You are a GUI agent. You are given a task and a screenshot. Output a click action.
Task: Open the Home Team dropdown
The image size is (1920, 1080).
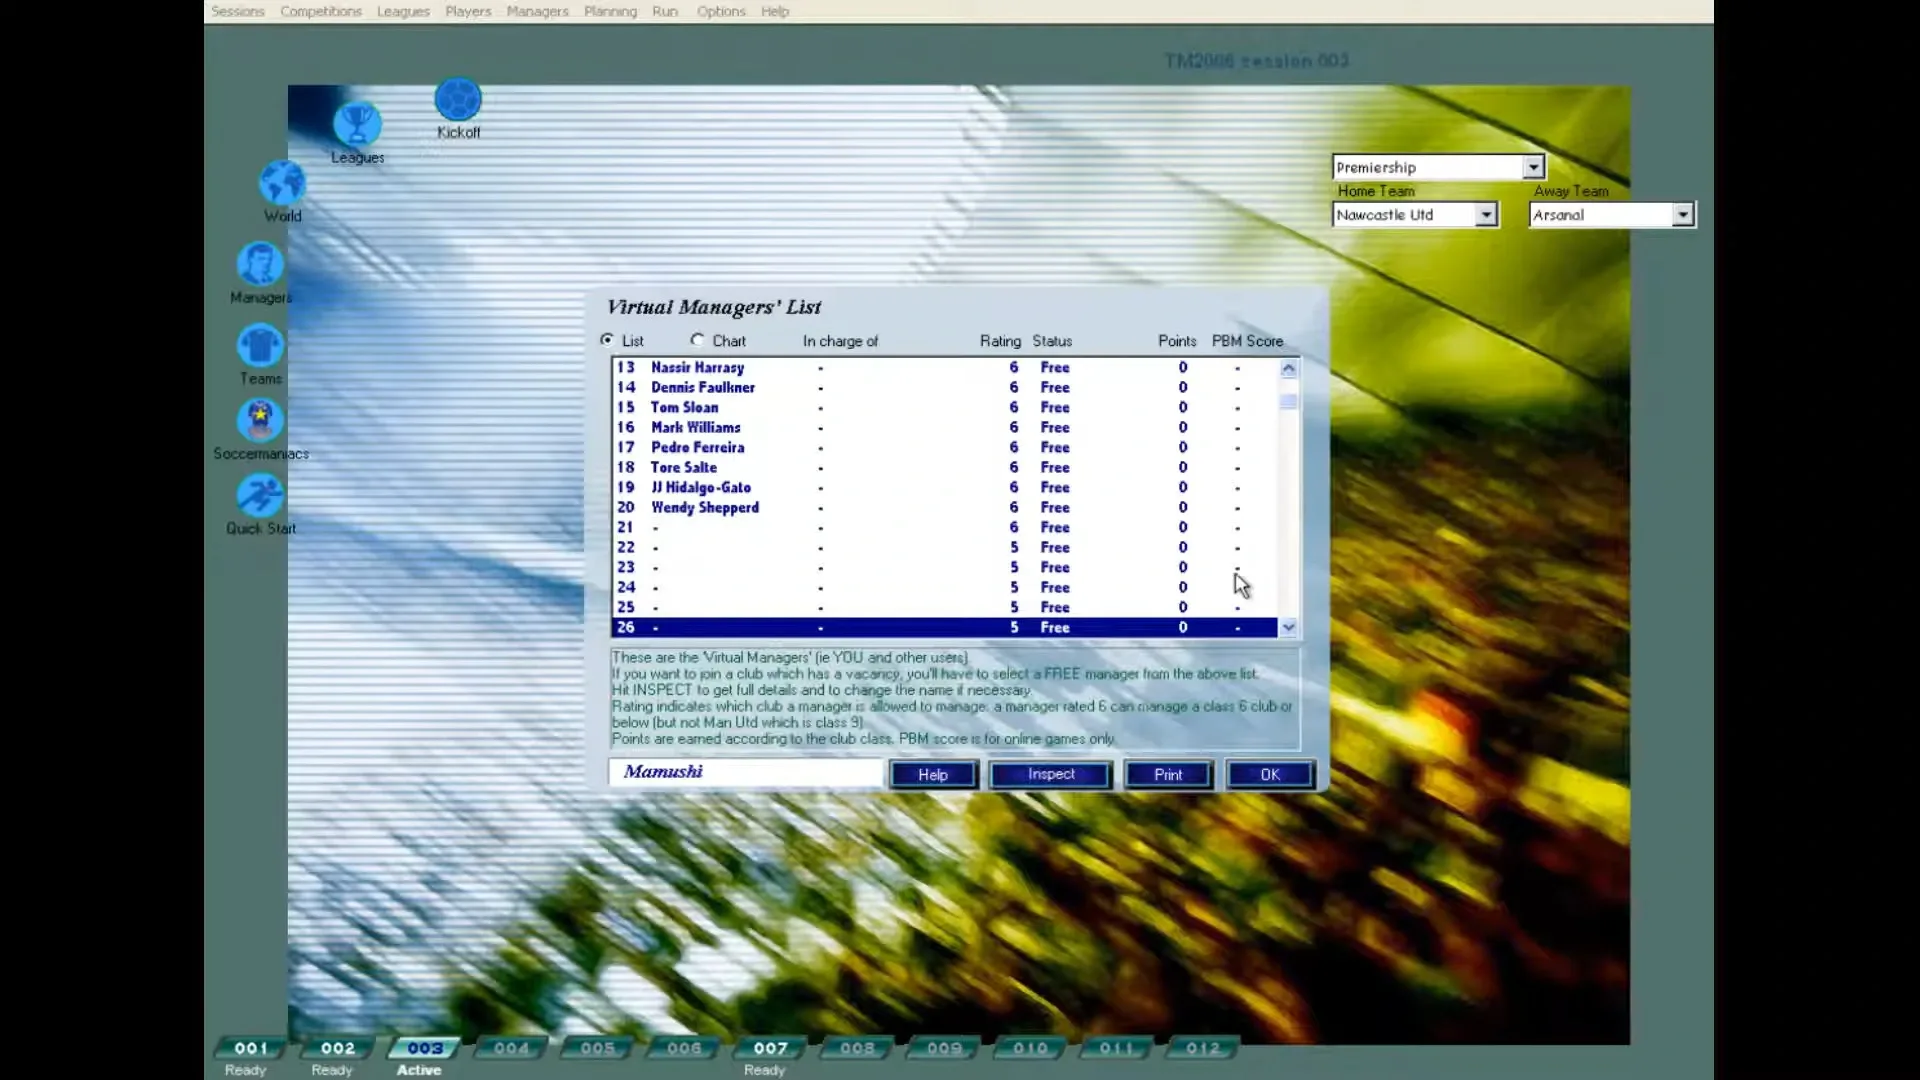1486,215
